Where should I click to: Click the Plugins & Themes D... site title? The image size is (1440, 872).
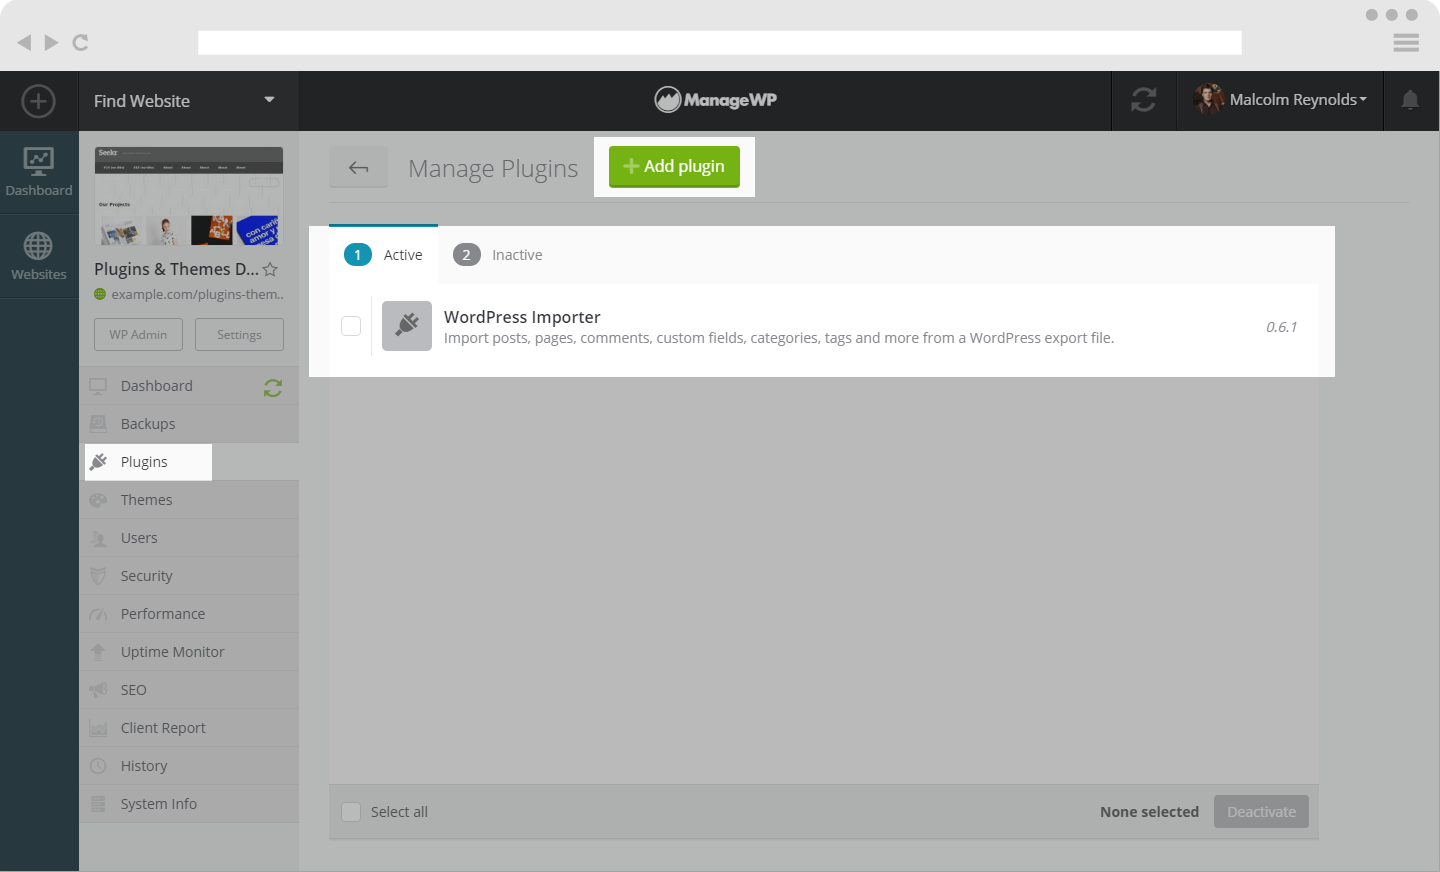pyautogui.click(x=176, y=269)
